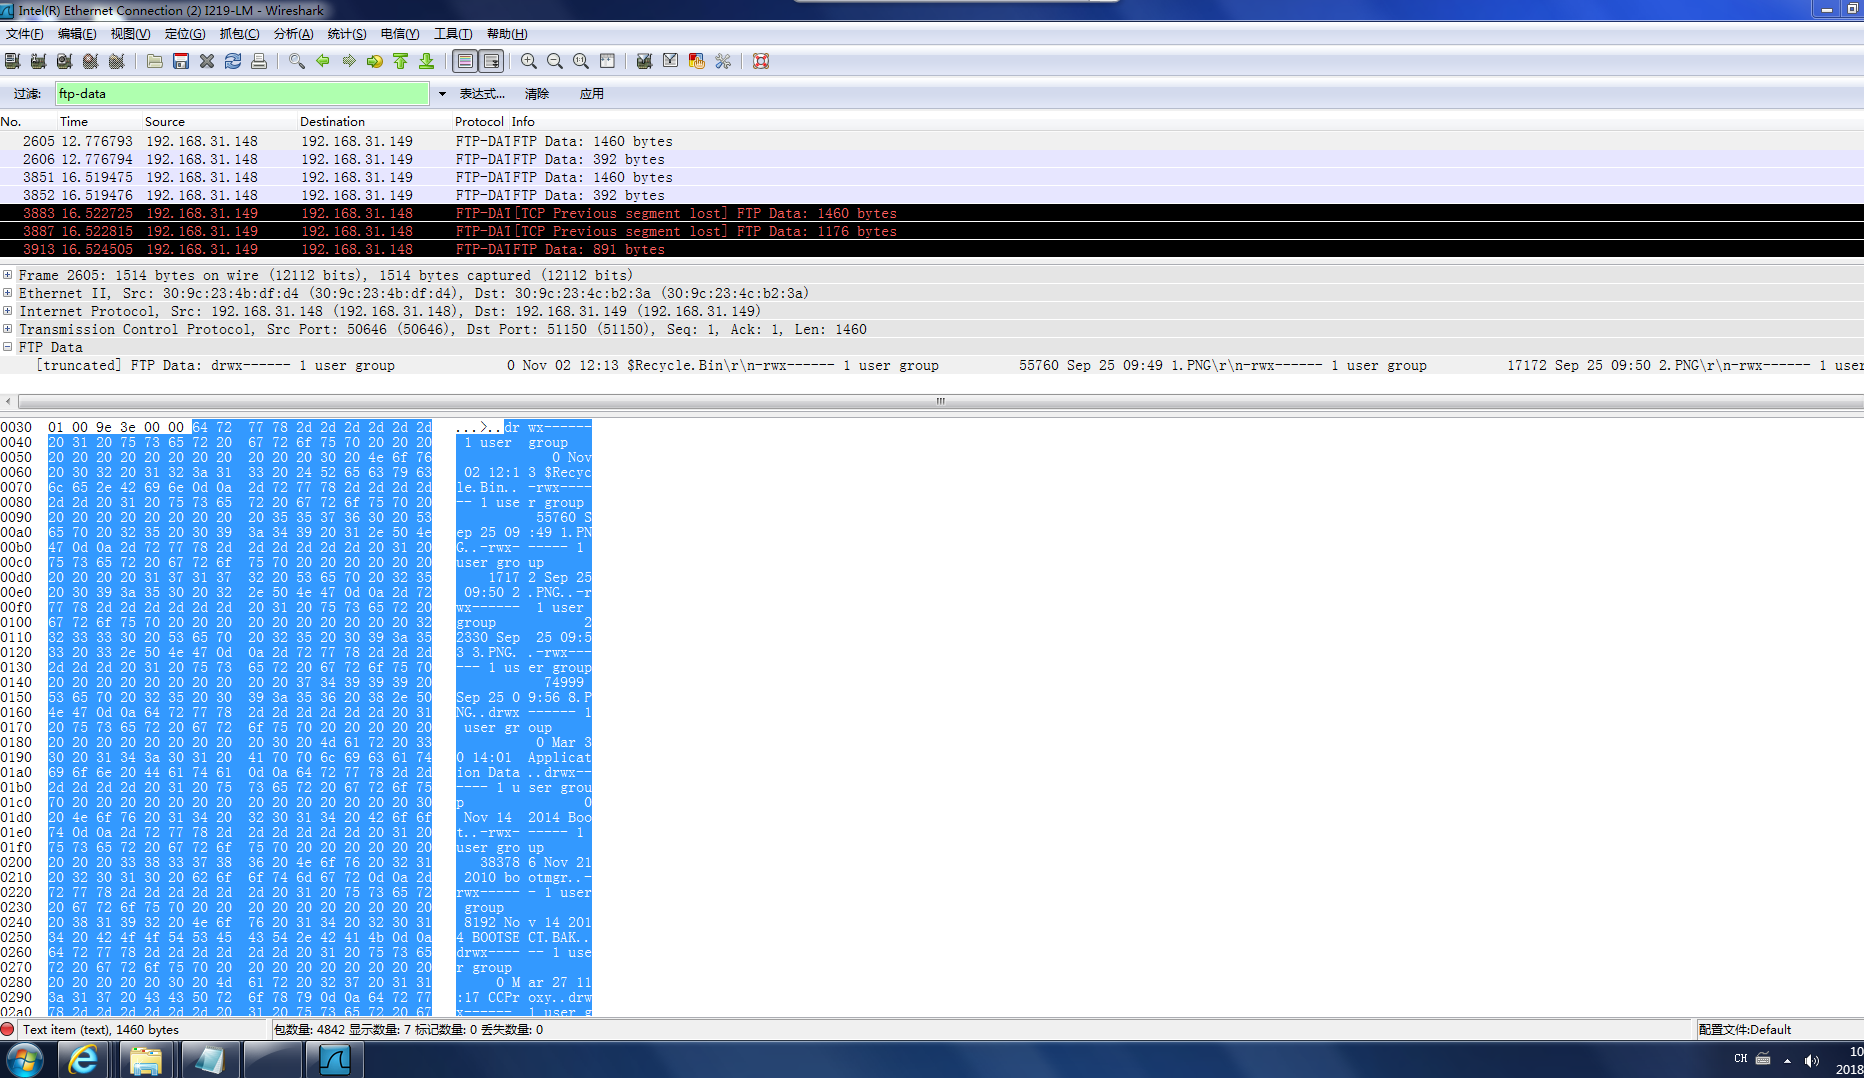
Task: Stop the running capture
Action: (x=90, y=61)
